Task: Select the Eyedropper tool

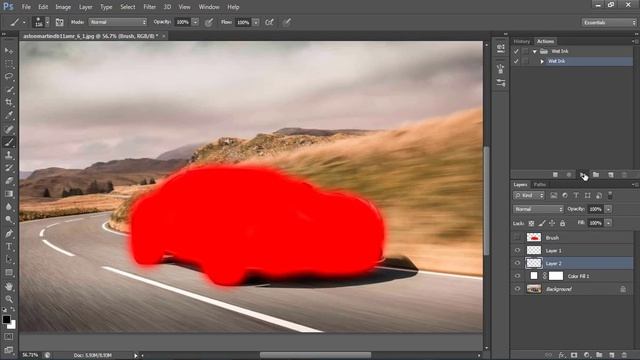Action: (9, 116)
